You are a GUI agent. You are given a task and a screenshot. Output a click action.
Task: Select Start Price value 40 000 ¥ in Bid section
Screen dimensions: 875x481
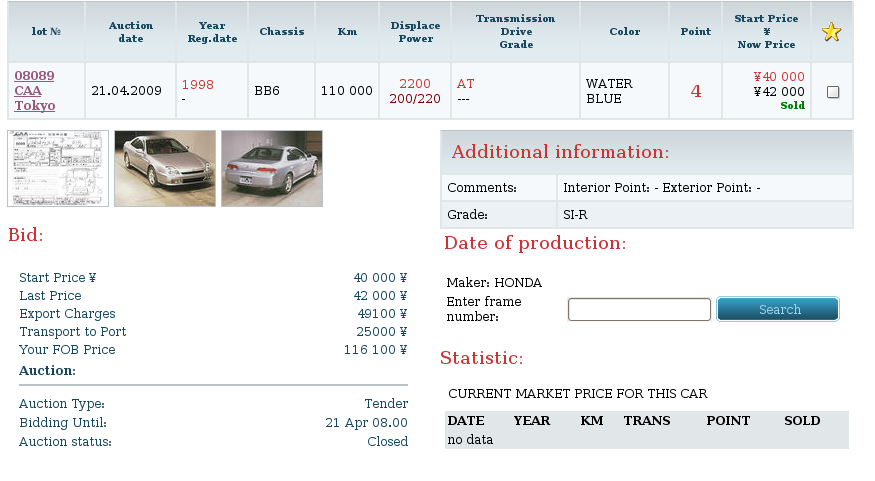tap(380, 278)
